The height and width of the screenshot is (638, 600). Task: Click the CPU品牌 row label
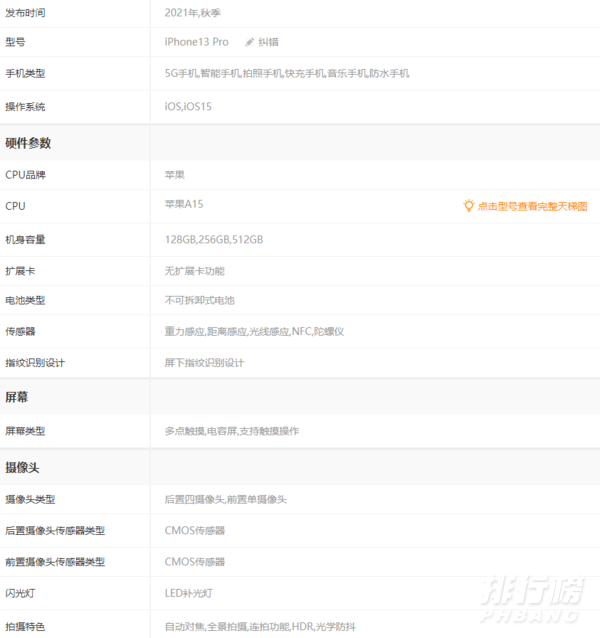(25, 175)
